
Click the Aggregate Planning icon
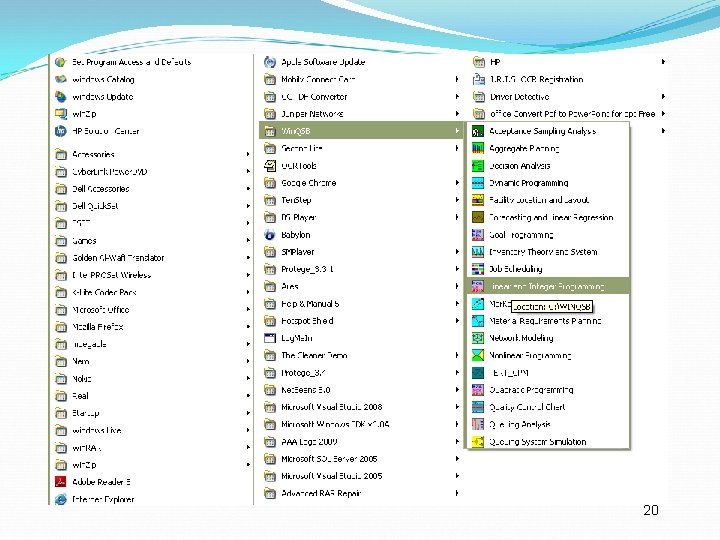click(x=478, y=148)
